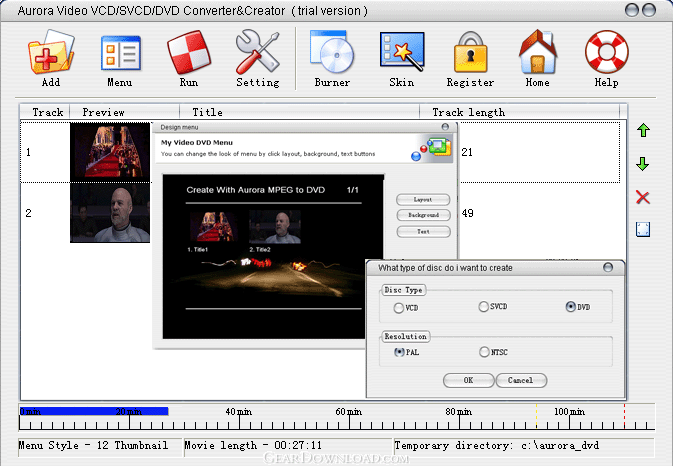Screen dimensions: 673x466
Task: Open the Menu design tool
Action: pos(121,53)
